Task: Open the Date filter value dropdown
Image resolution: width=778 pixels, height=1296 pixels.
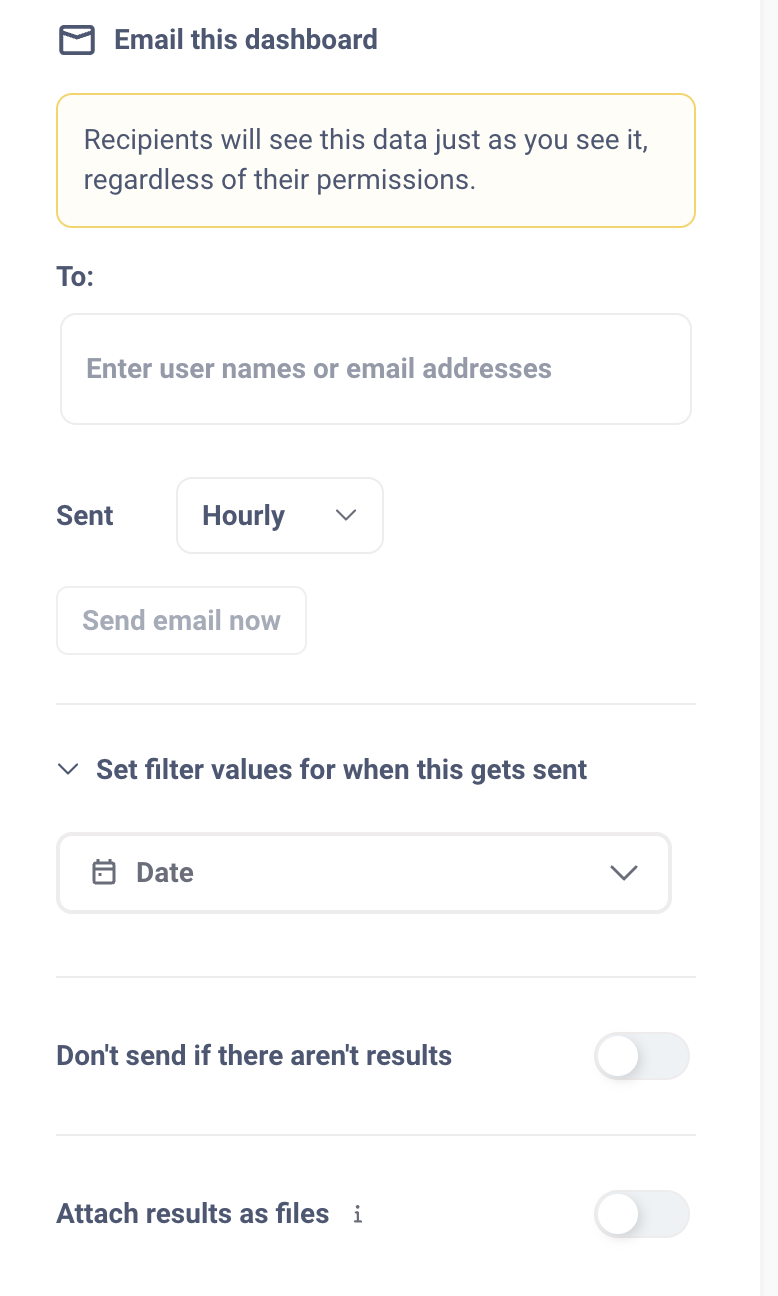Action: 364,873
